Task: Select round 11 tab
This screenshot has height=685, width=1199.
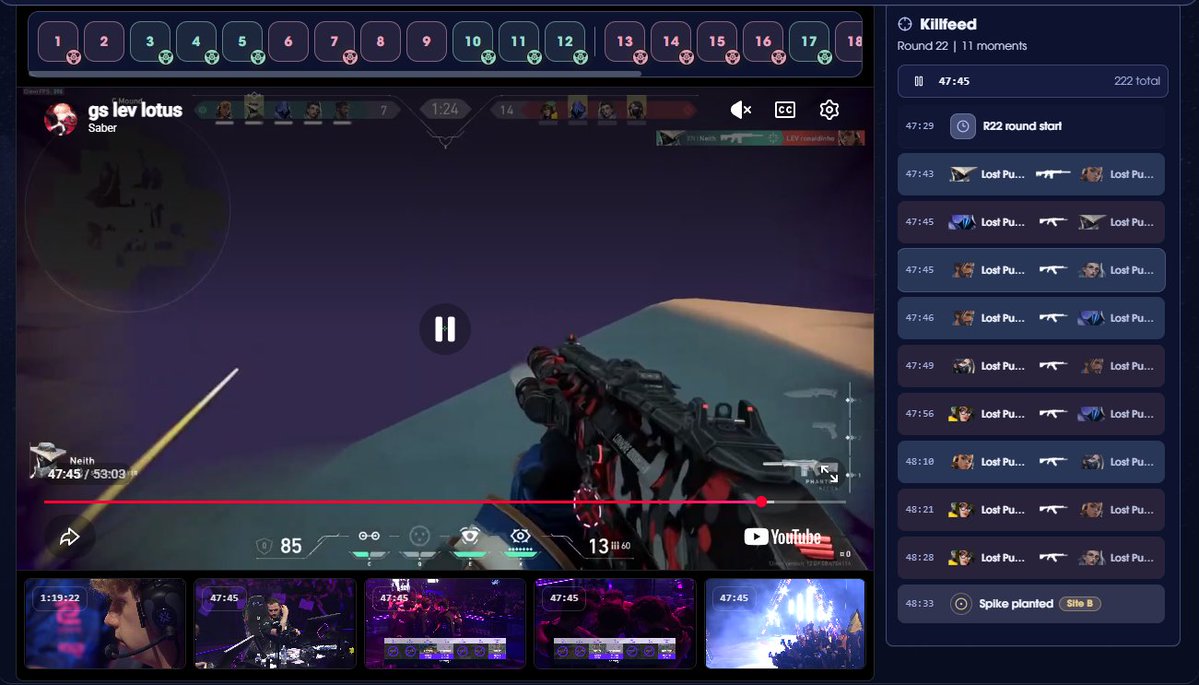Action: [x=518, y=41]
